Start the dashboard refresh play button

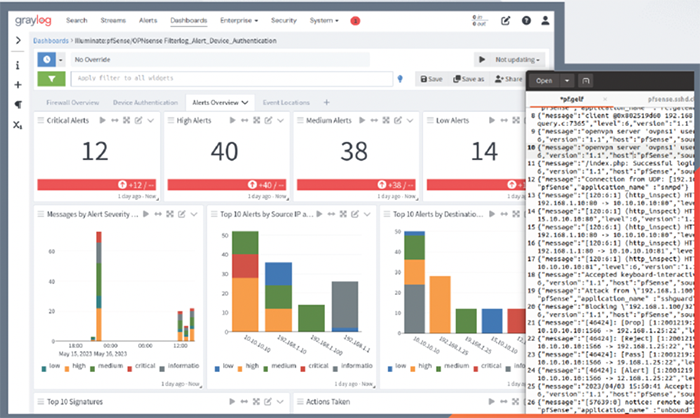pyautogui.click(x=480, y=60)
